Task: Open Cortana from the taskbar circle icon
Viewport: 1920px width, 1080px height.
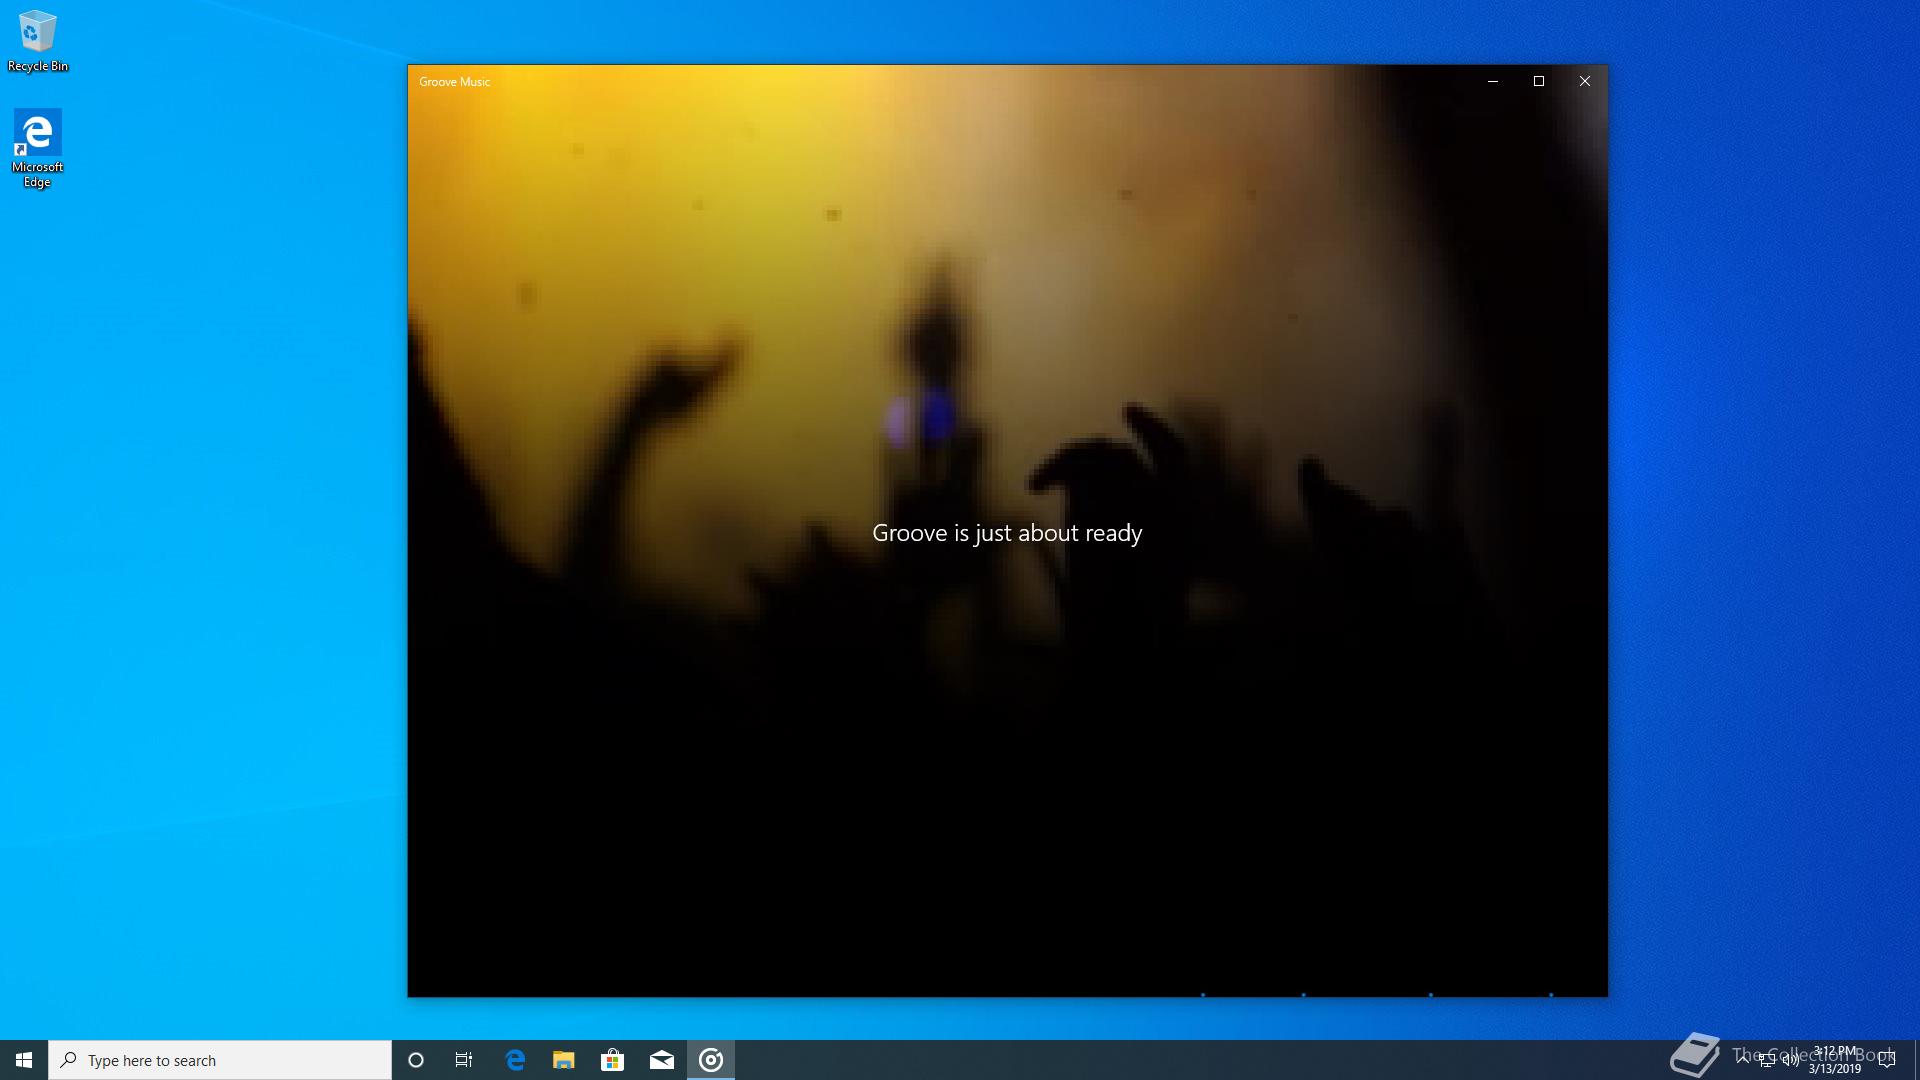Action: point(416,1060)
